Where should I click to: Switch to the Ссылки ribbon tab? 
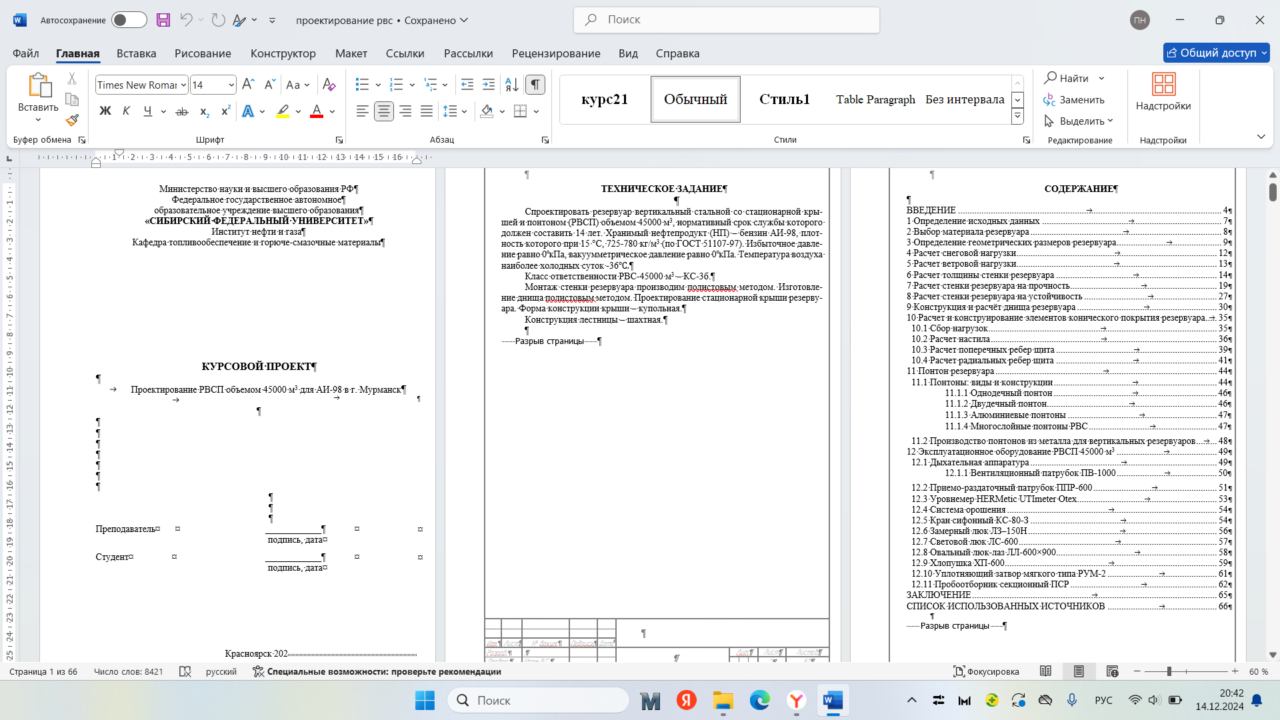click(x=405, y=53)
